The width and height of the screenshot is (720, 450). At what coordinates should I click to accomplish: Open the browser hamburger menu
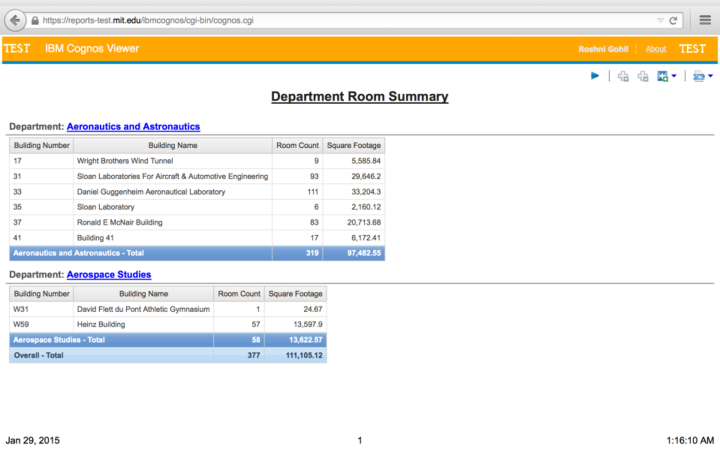coord(703,20)
